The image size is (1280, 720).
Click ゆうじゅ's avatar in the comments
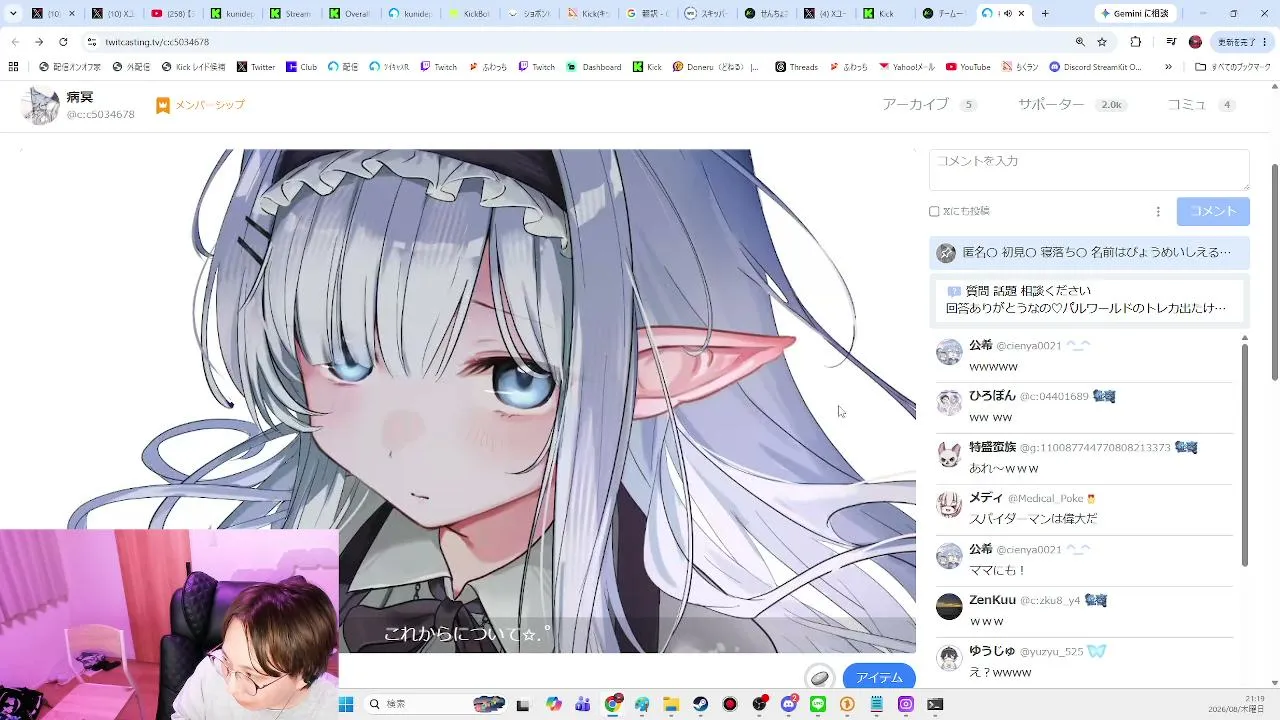coord(949,657)
